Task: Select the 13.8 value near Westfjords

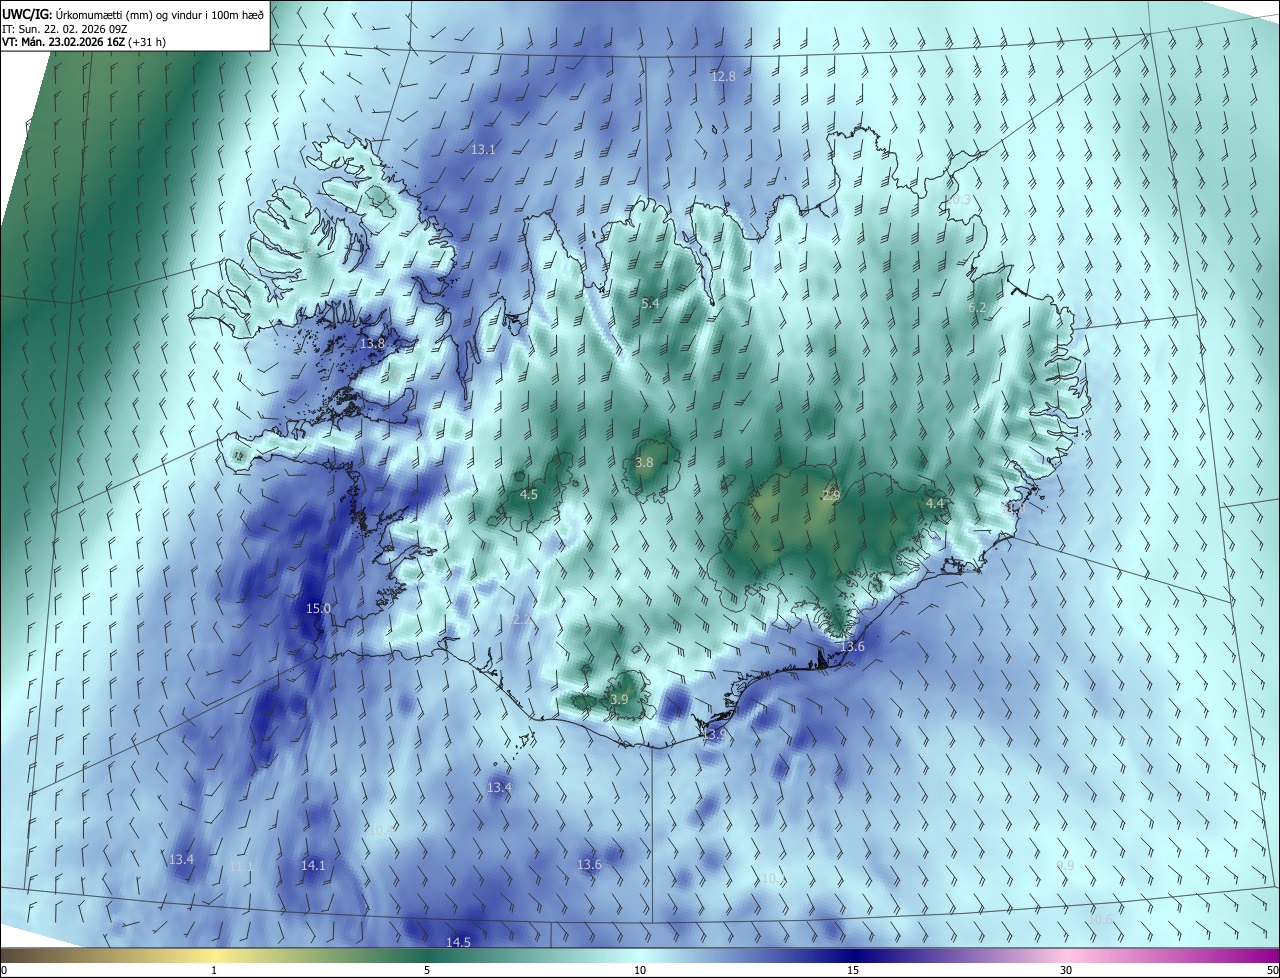Action: pyautogui.click(x=372, y=343)
